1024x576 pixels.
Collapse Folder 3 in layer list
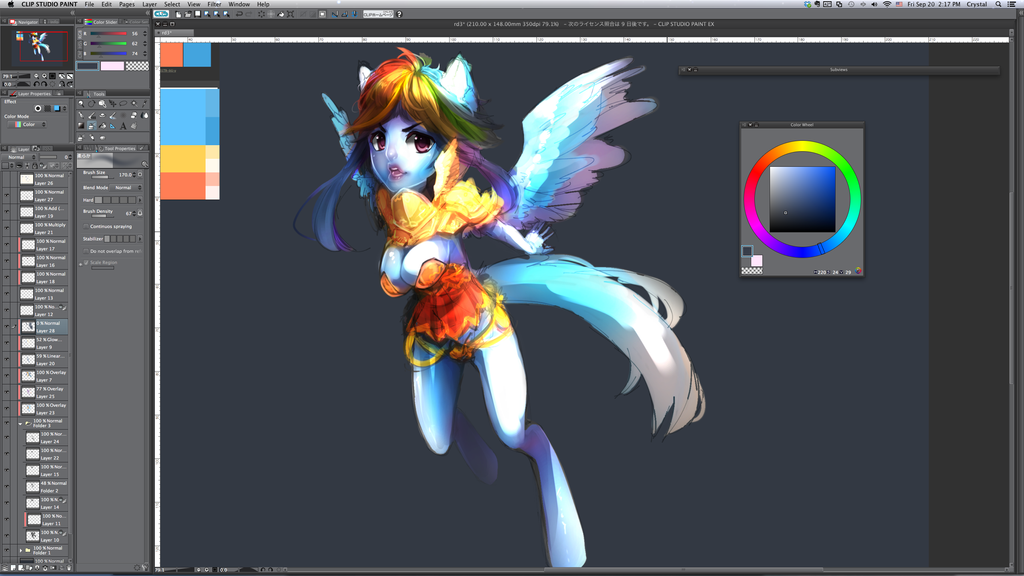(20, 424)
